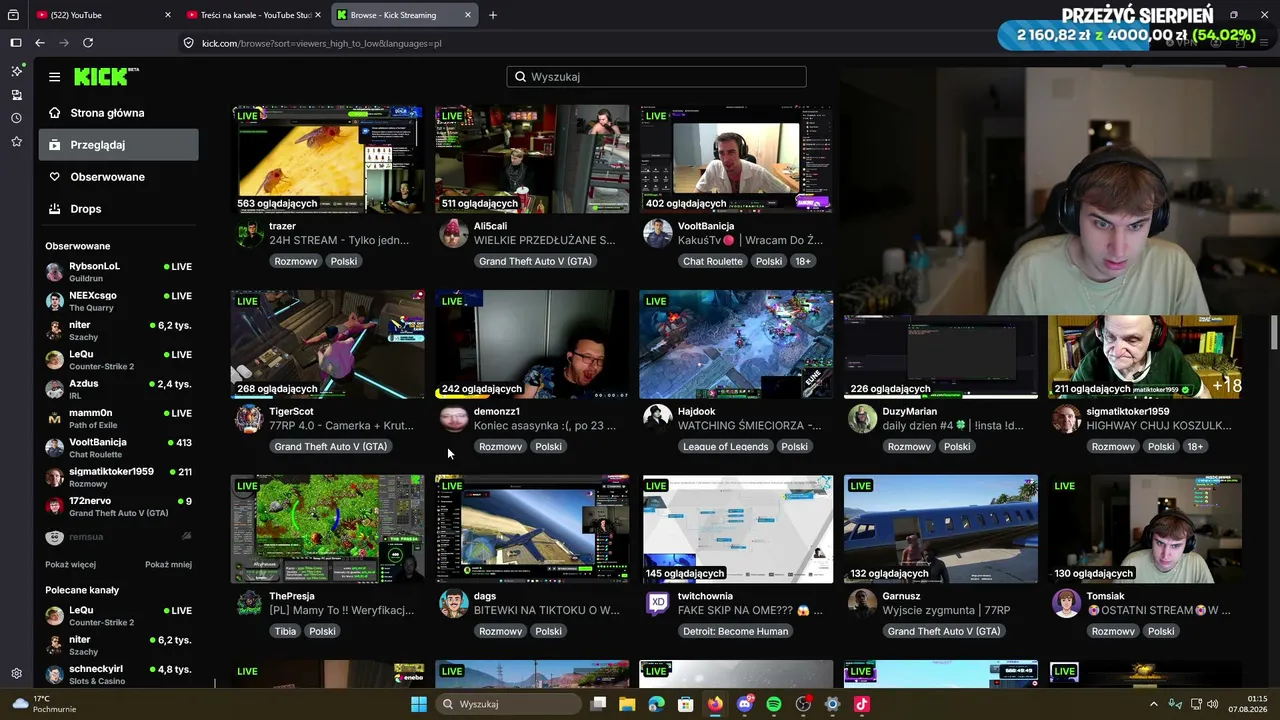Click the Kick Wyszukaj search field
Viewport: 1280px width, 720px height.
tap(656, 77)
